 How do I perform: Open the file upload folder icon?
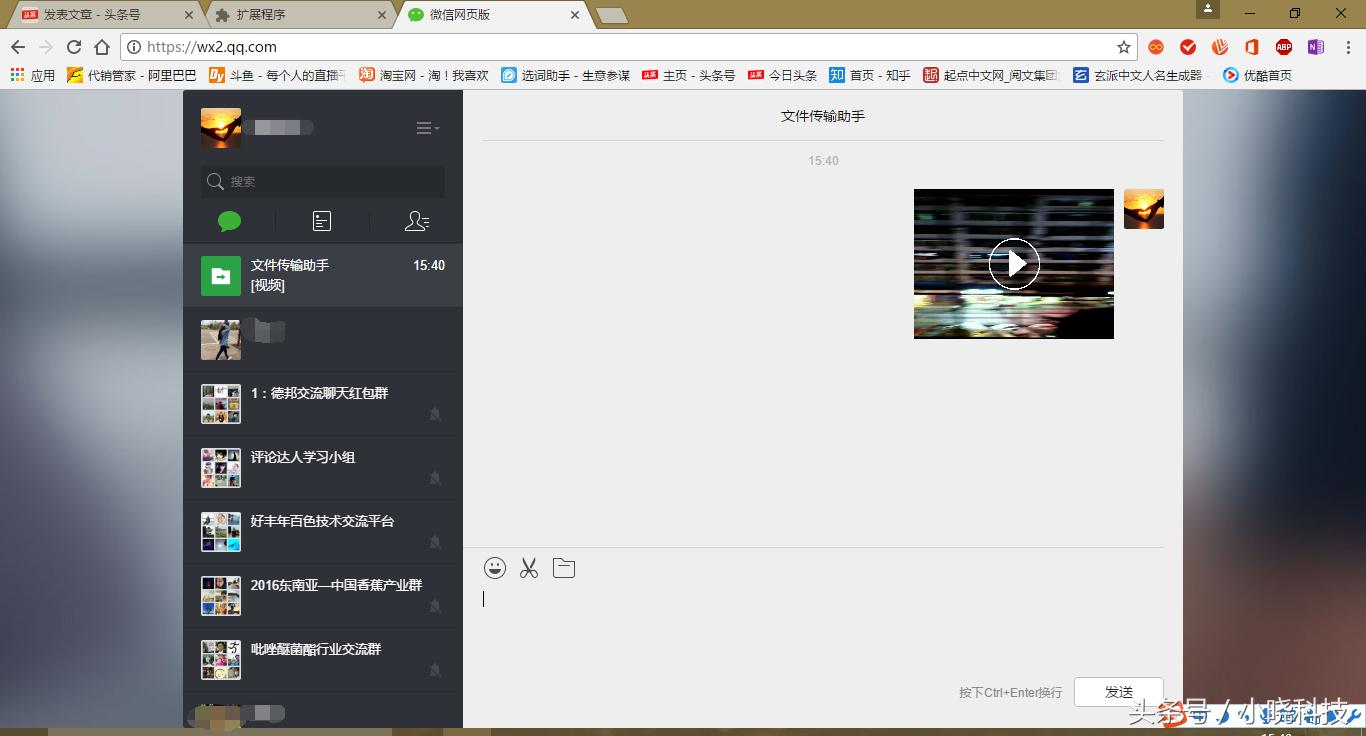pos(564,567)
